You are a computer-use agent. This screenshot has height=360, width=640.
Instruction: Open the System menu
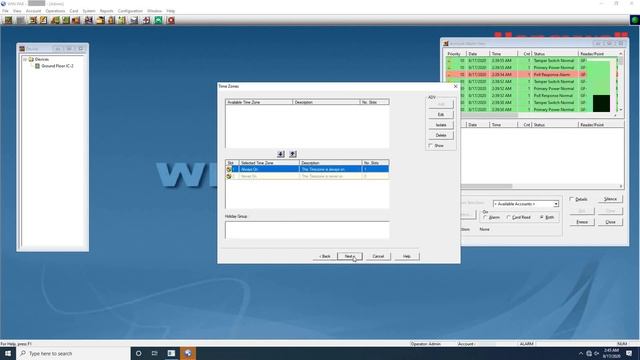pyautogui.click(x=89, y=11)
